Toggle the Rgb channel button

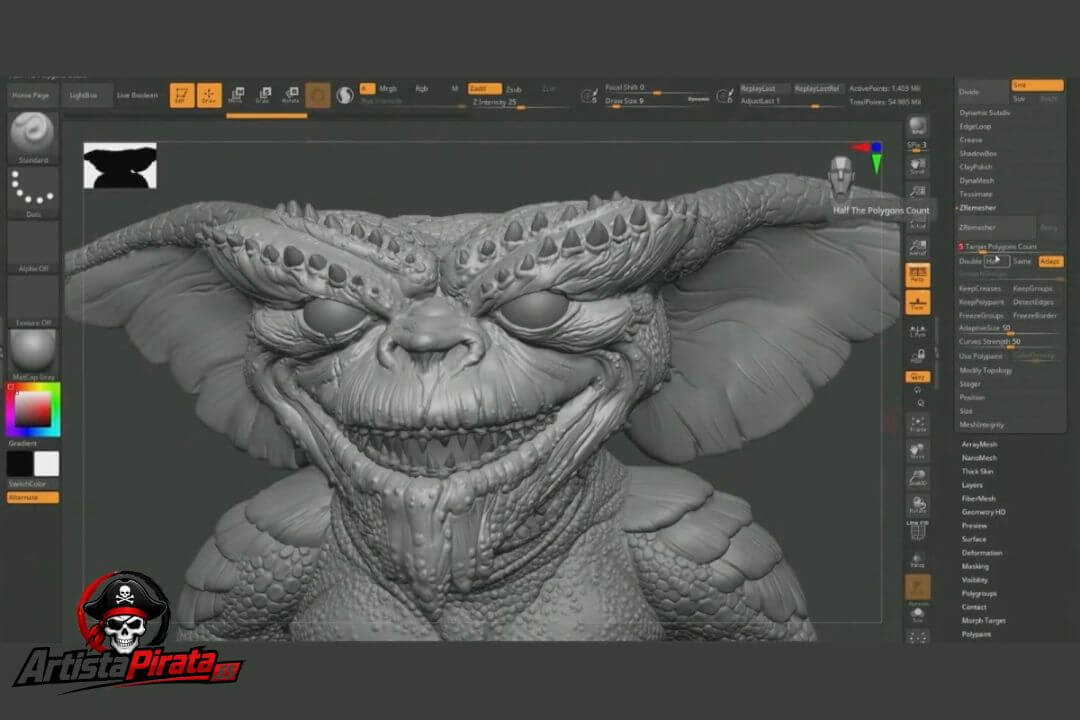coord(422,89)
